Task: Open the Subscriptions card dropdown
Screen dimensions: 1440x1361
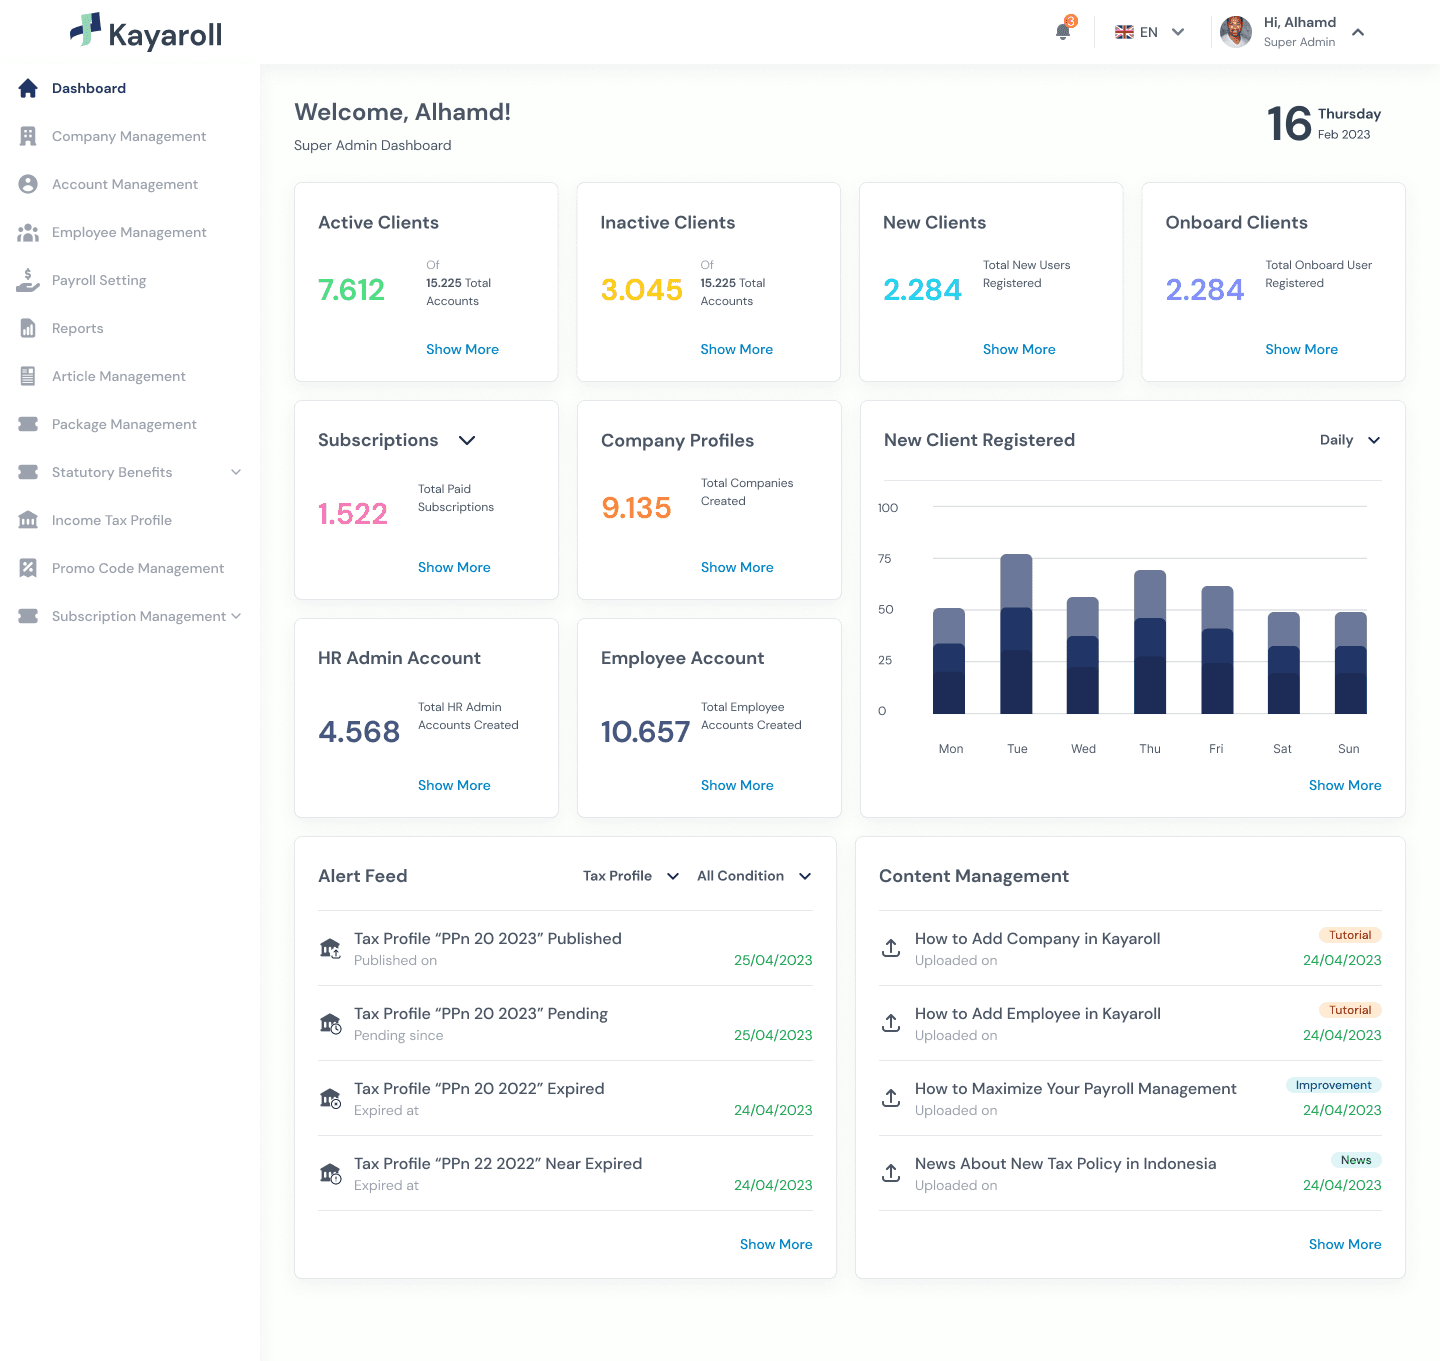Action: (x=467, y=440)
